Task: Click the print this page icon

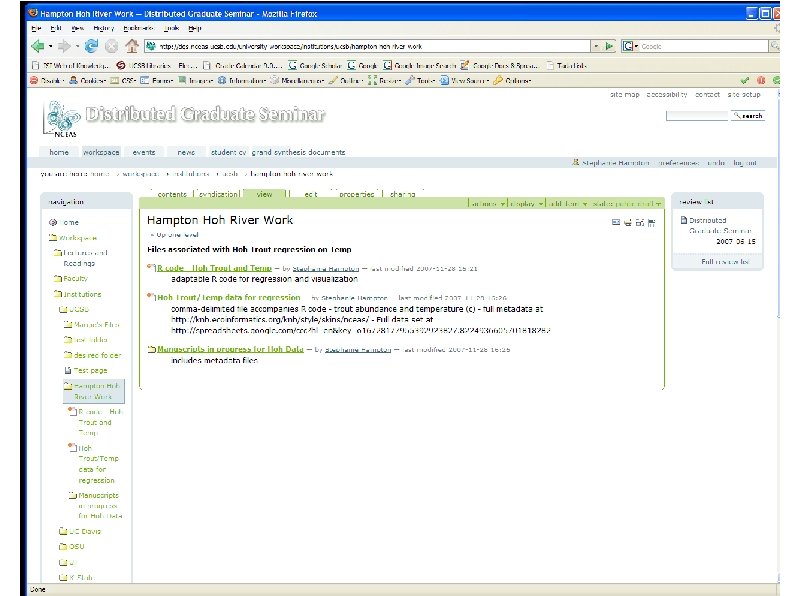Action: tap(628, 222)
